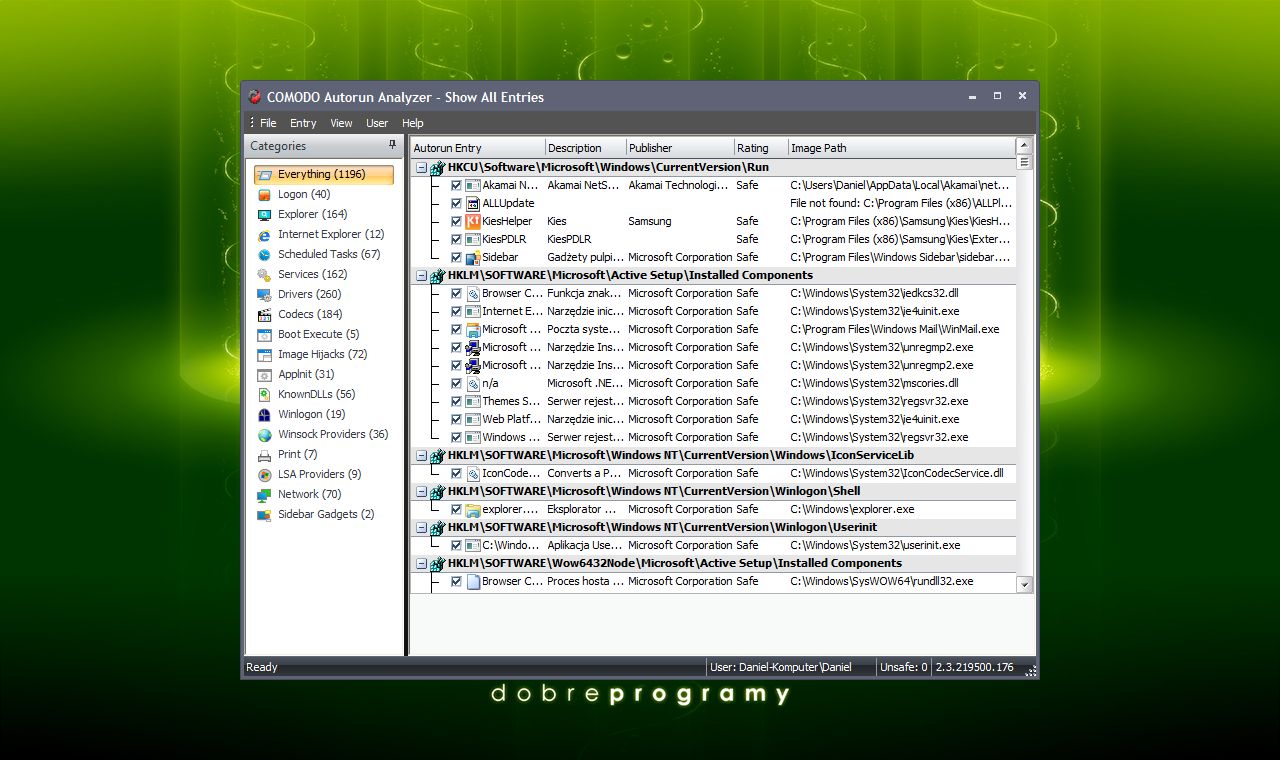Open the Print printer icon

264,455
